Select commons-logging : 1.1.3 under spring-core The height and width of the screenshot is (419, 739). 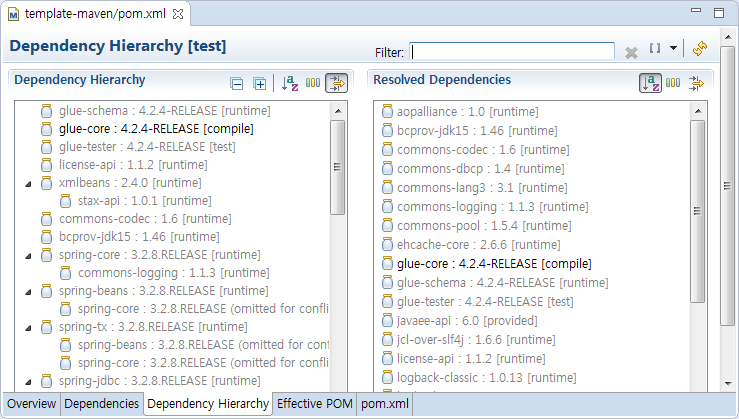point(173,272)
